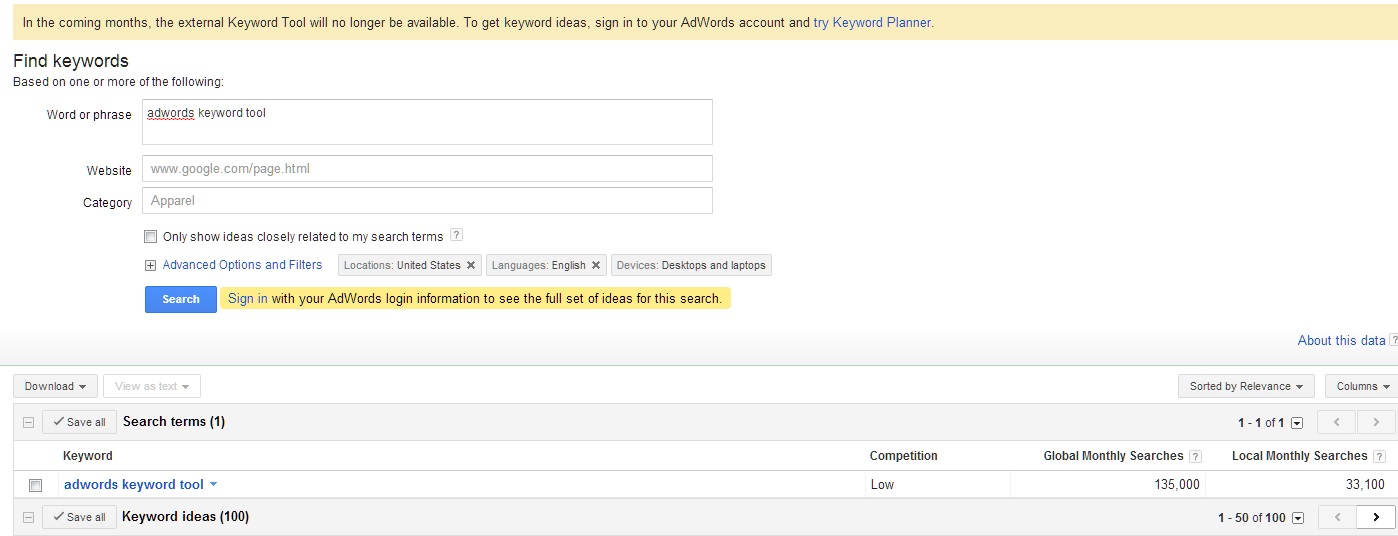
Task: Open the adwords keyword tool keyword link
Action: [134, 484]
